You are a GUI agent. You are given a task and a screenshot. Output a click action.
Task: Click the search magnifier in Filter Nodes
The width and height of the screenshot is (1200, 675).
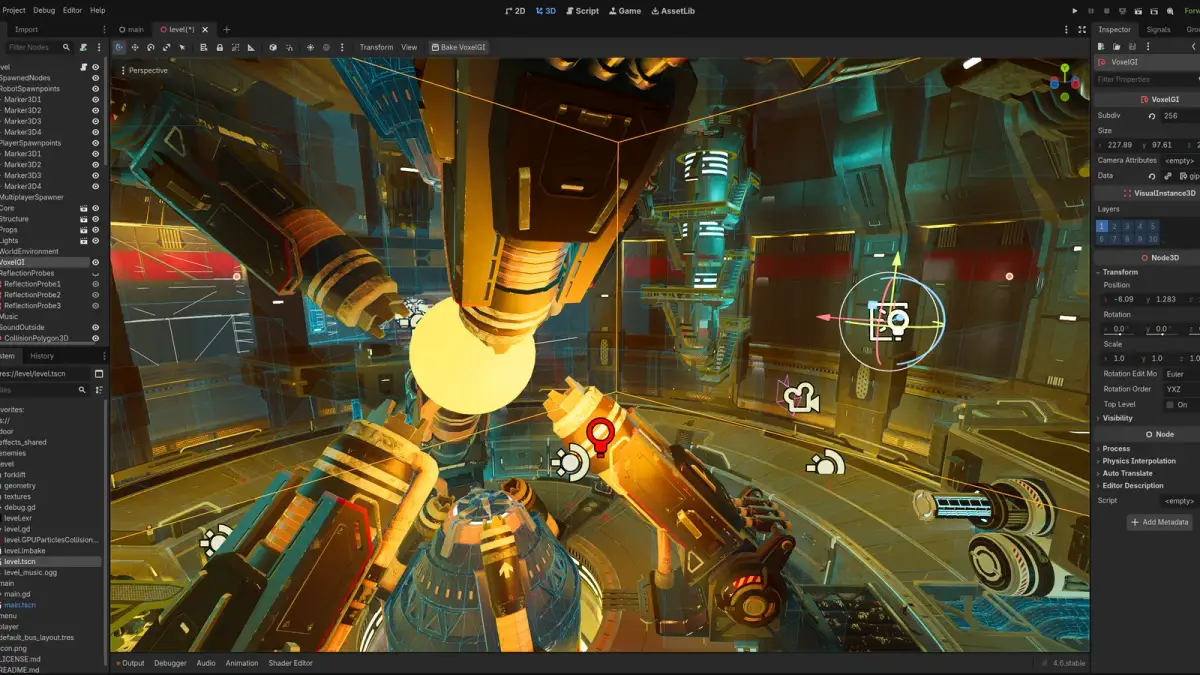coord(66,47)
